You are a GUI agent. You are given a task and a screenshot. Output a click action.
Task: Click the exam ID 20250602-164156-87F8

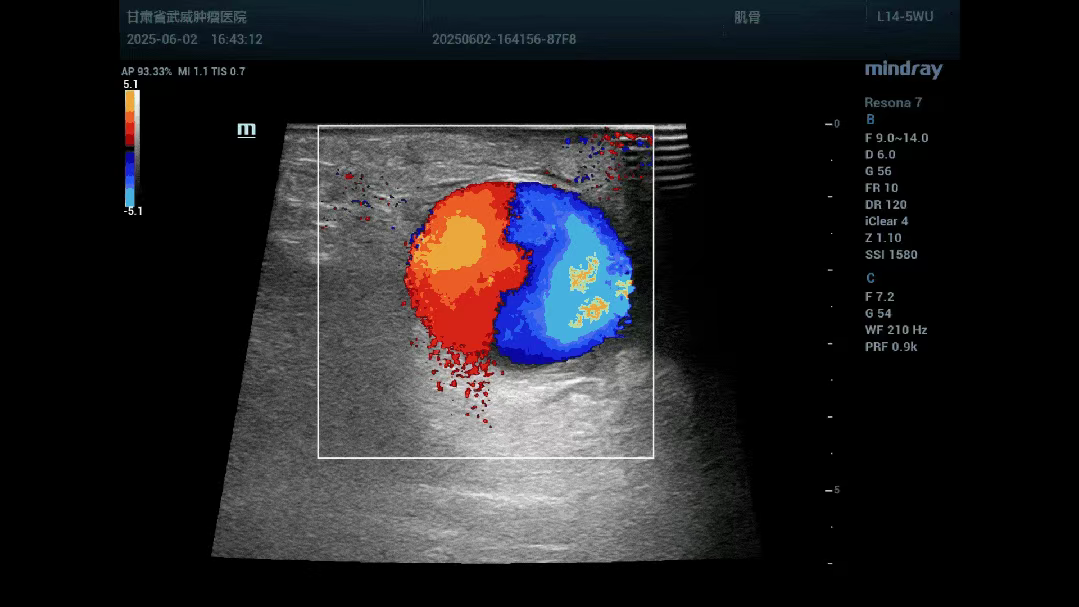[504, 40]
